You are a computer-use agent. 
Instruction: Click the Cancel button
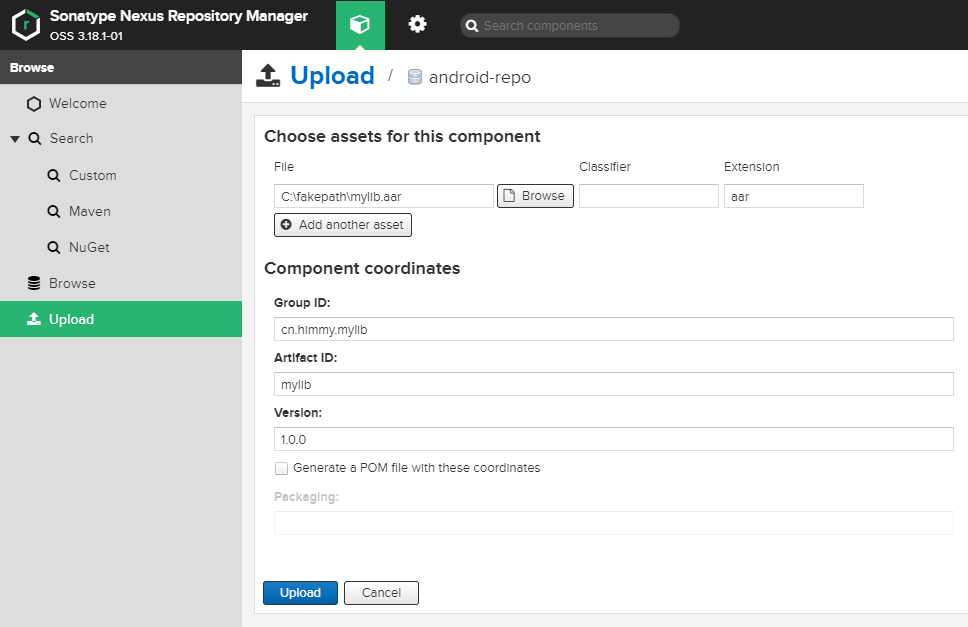(x=382, y=593)
